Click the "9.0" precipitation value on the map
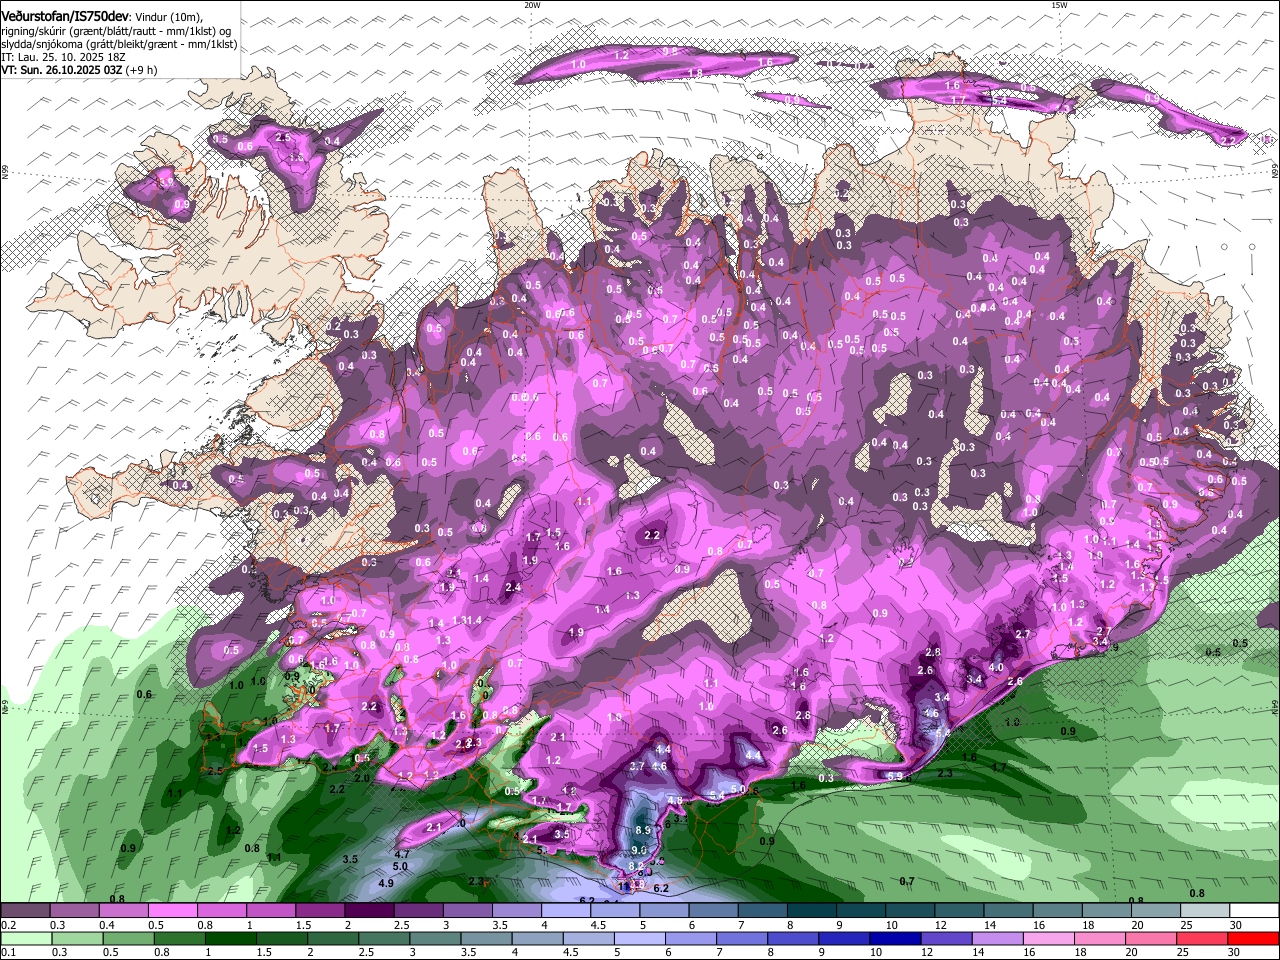The image size is (1280, 960). coord(639,850)
